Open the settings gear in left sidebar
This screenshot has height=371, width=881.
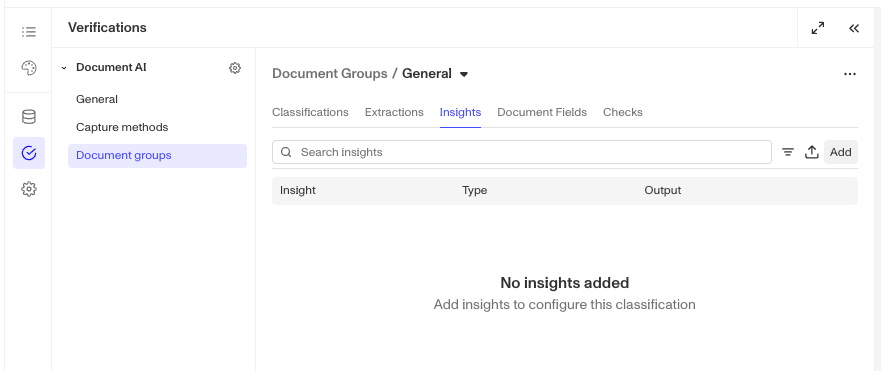[29, 189]
